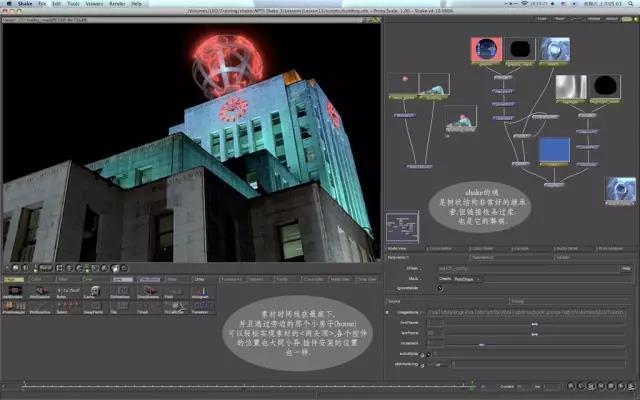Toggle the small indicator left of imageName

pos(387,313)
